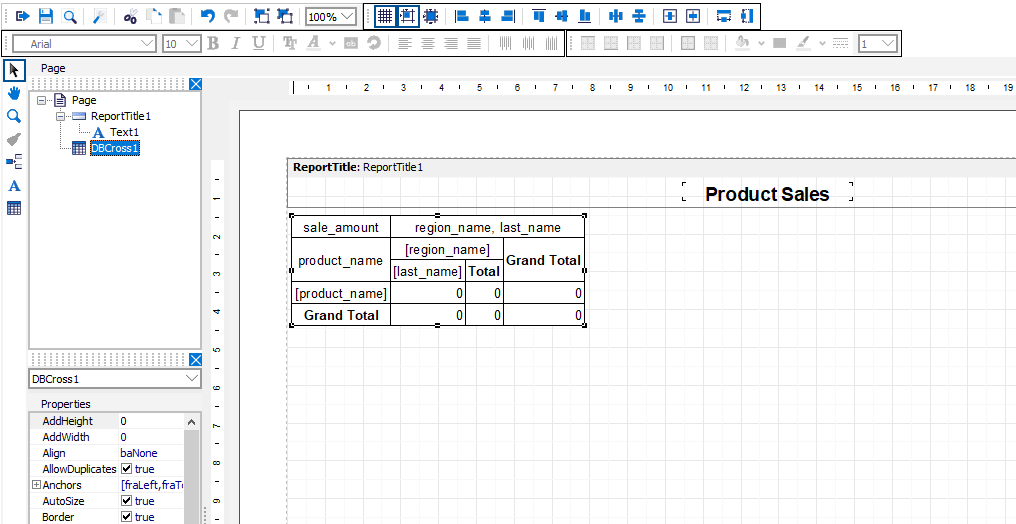Click the Align left edges icon
1016x524 pixels.
[461, 16]
